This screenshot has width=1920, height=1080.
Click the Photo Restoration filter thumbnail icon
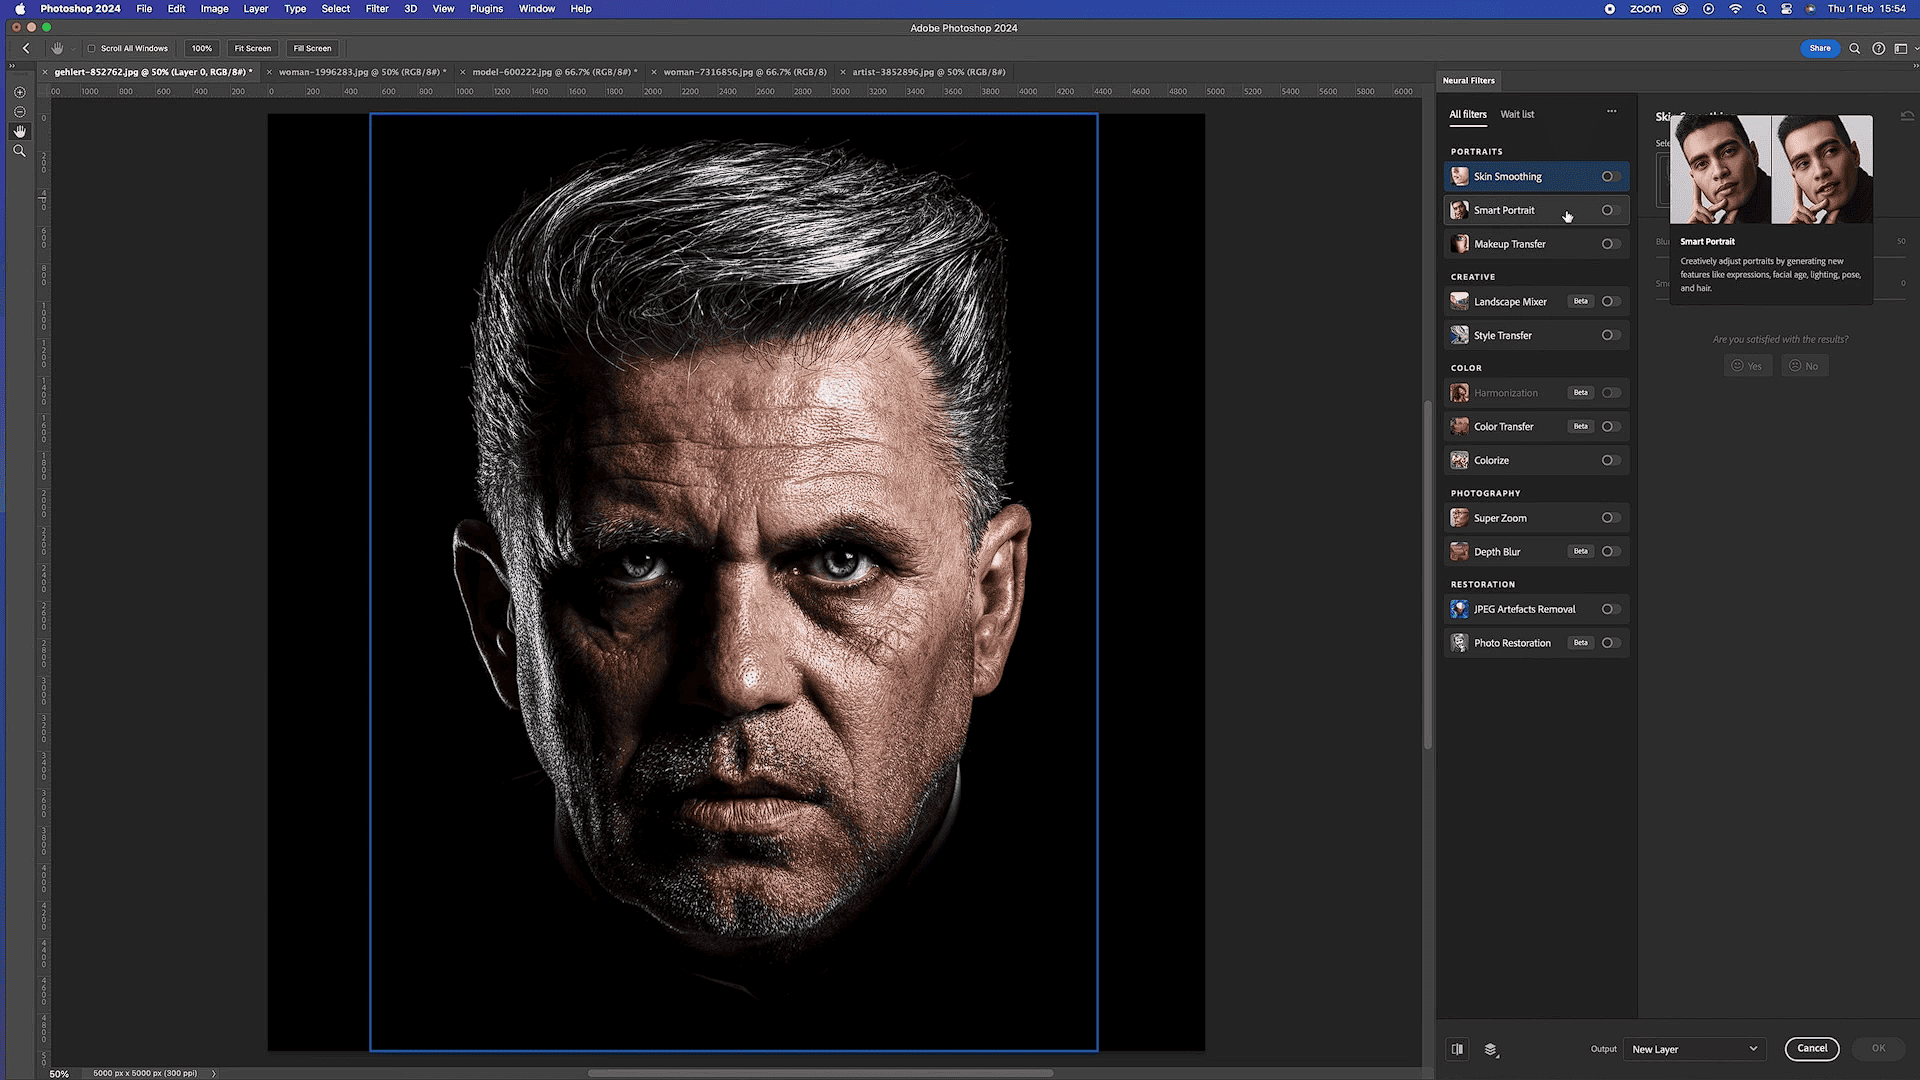pyautogui.click(x=1460, y=643)
